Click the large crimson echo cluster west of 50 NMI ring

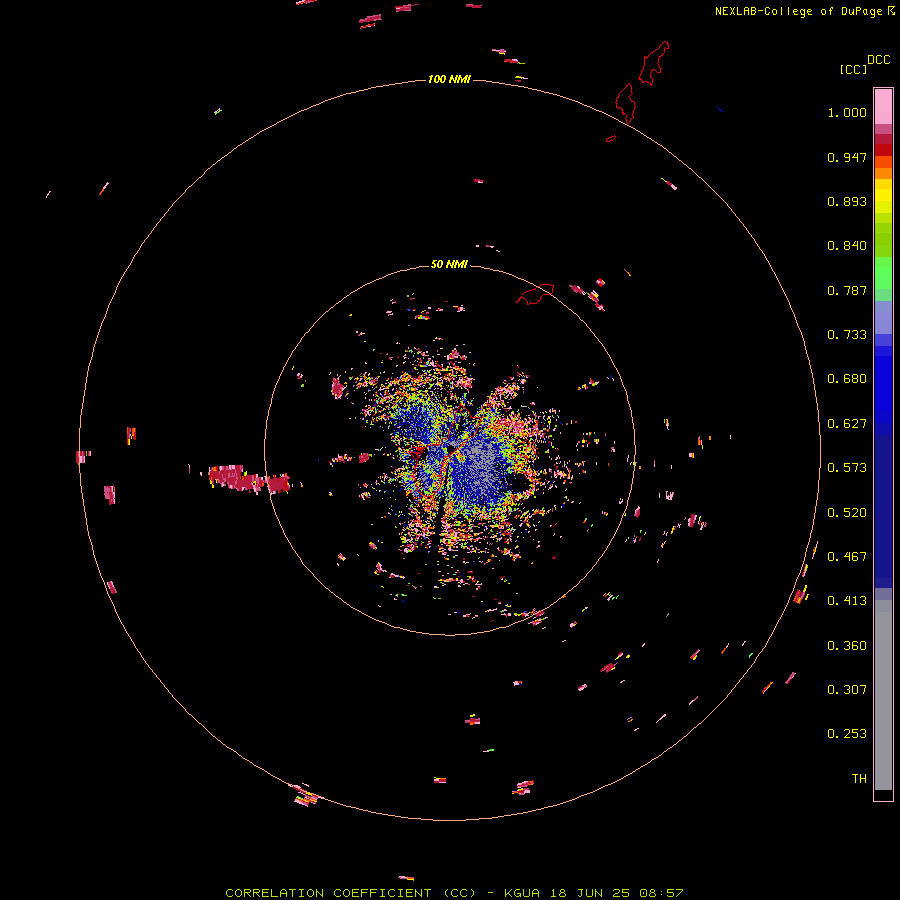[x=250, y=479]
